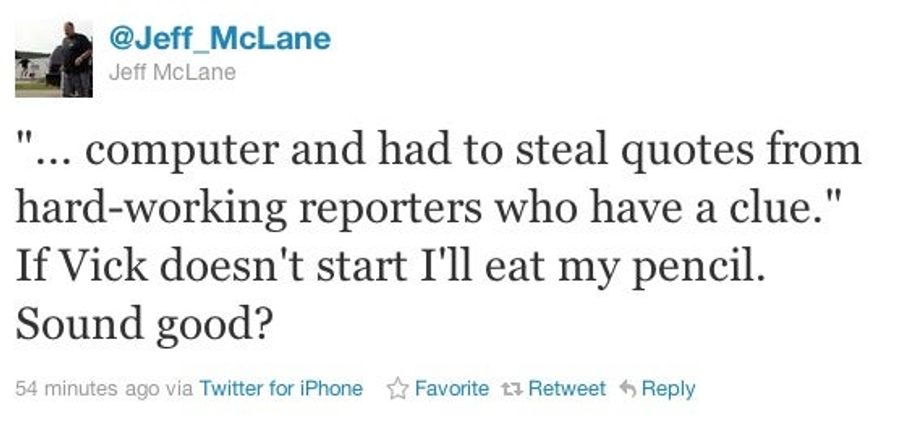Click the star icon beside Favorite

point(397,389)
